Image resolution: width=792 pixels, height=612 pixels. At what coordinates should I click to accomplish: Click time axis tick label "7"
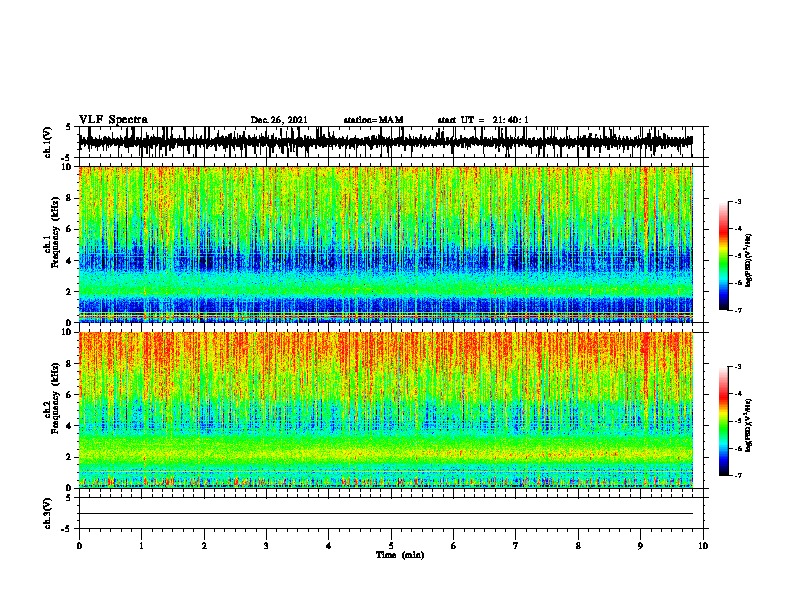point(516,546)
